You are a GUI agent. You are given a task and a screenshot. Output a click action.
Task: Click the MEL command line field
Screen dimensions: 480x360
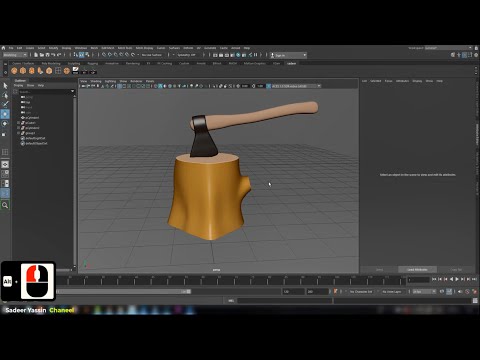[x=284, y=301]
